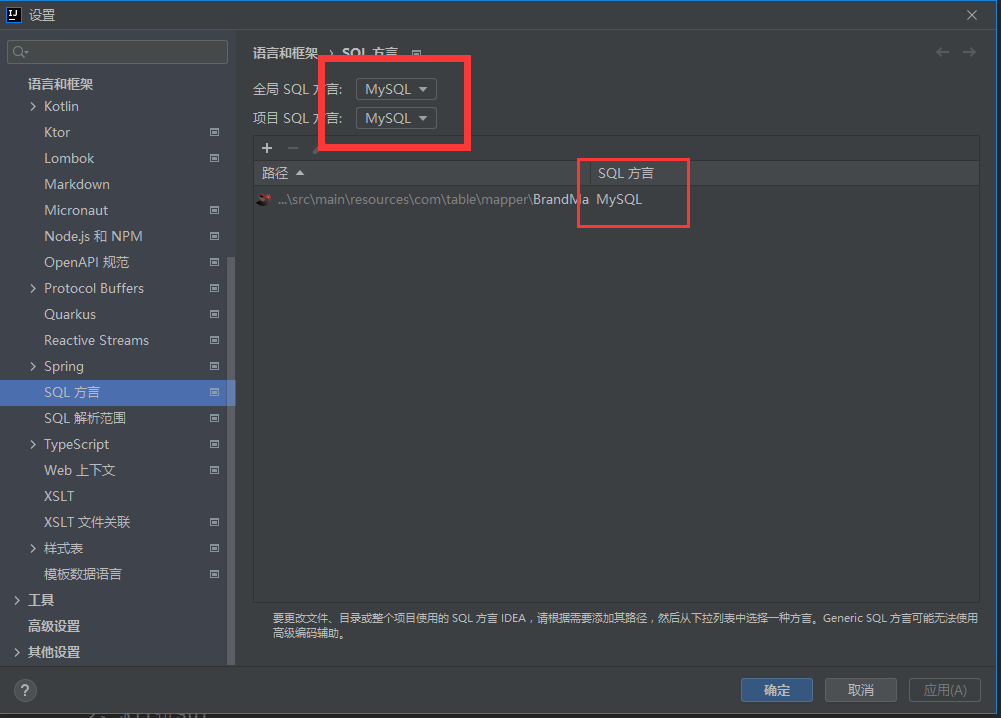Select Quarkus in the settings tree
Screen dimensions: 1001x718
(x=70, y=314)
